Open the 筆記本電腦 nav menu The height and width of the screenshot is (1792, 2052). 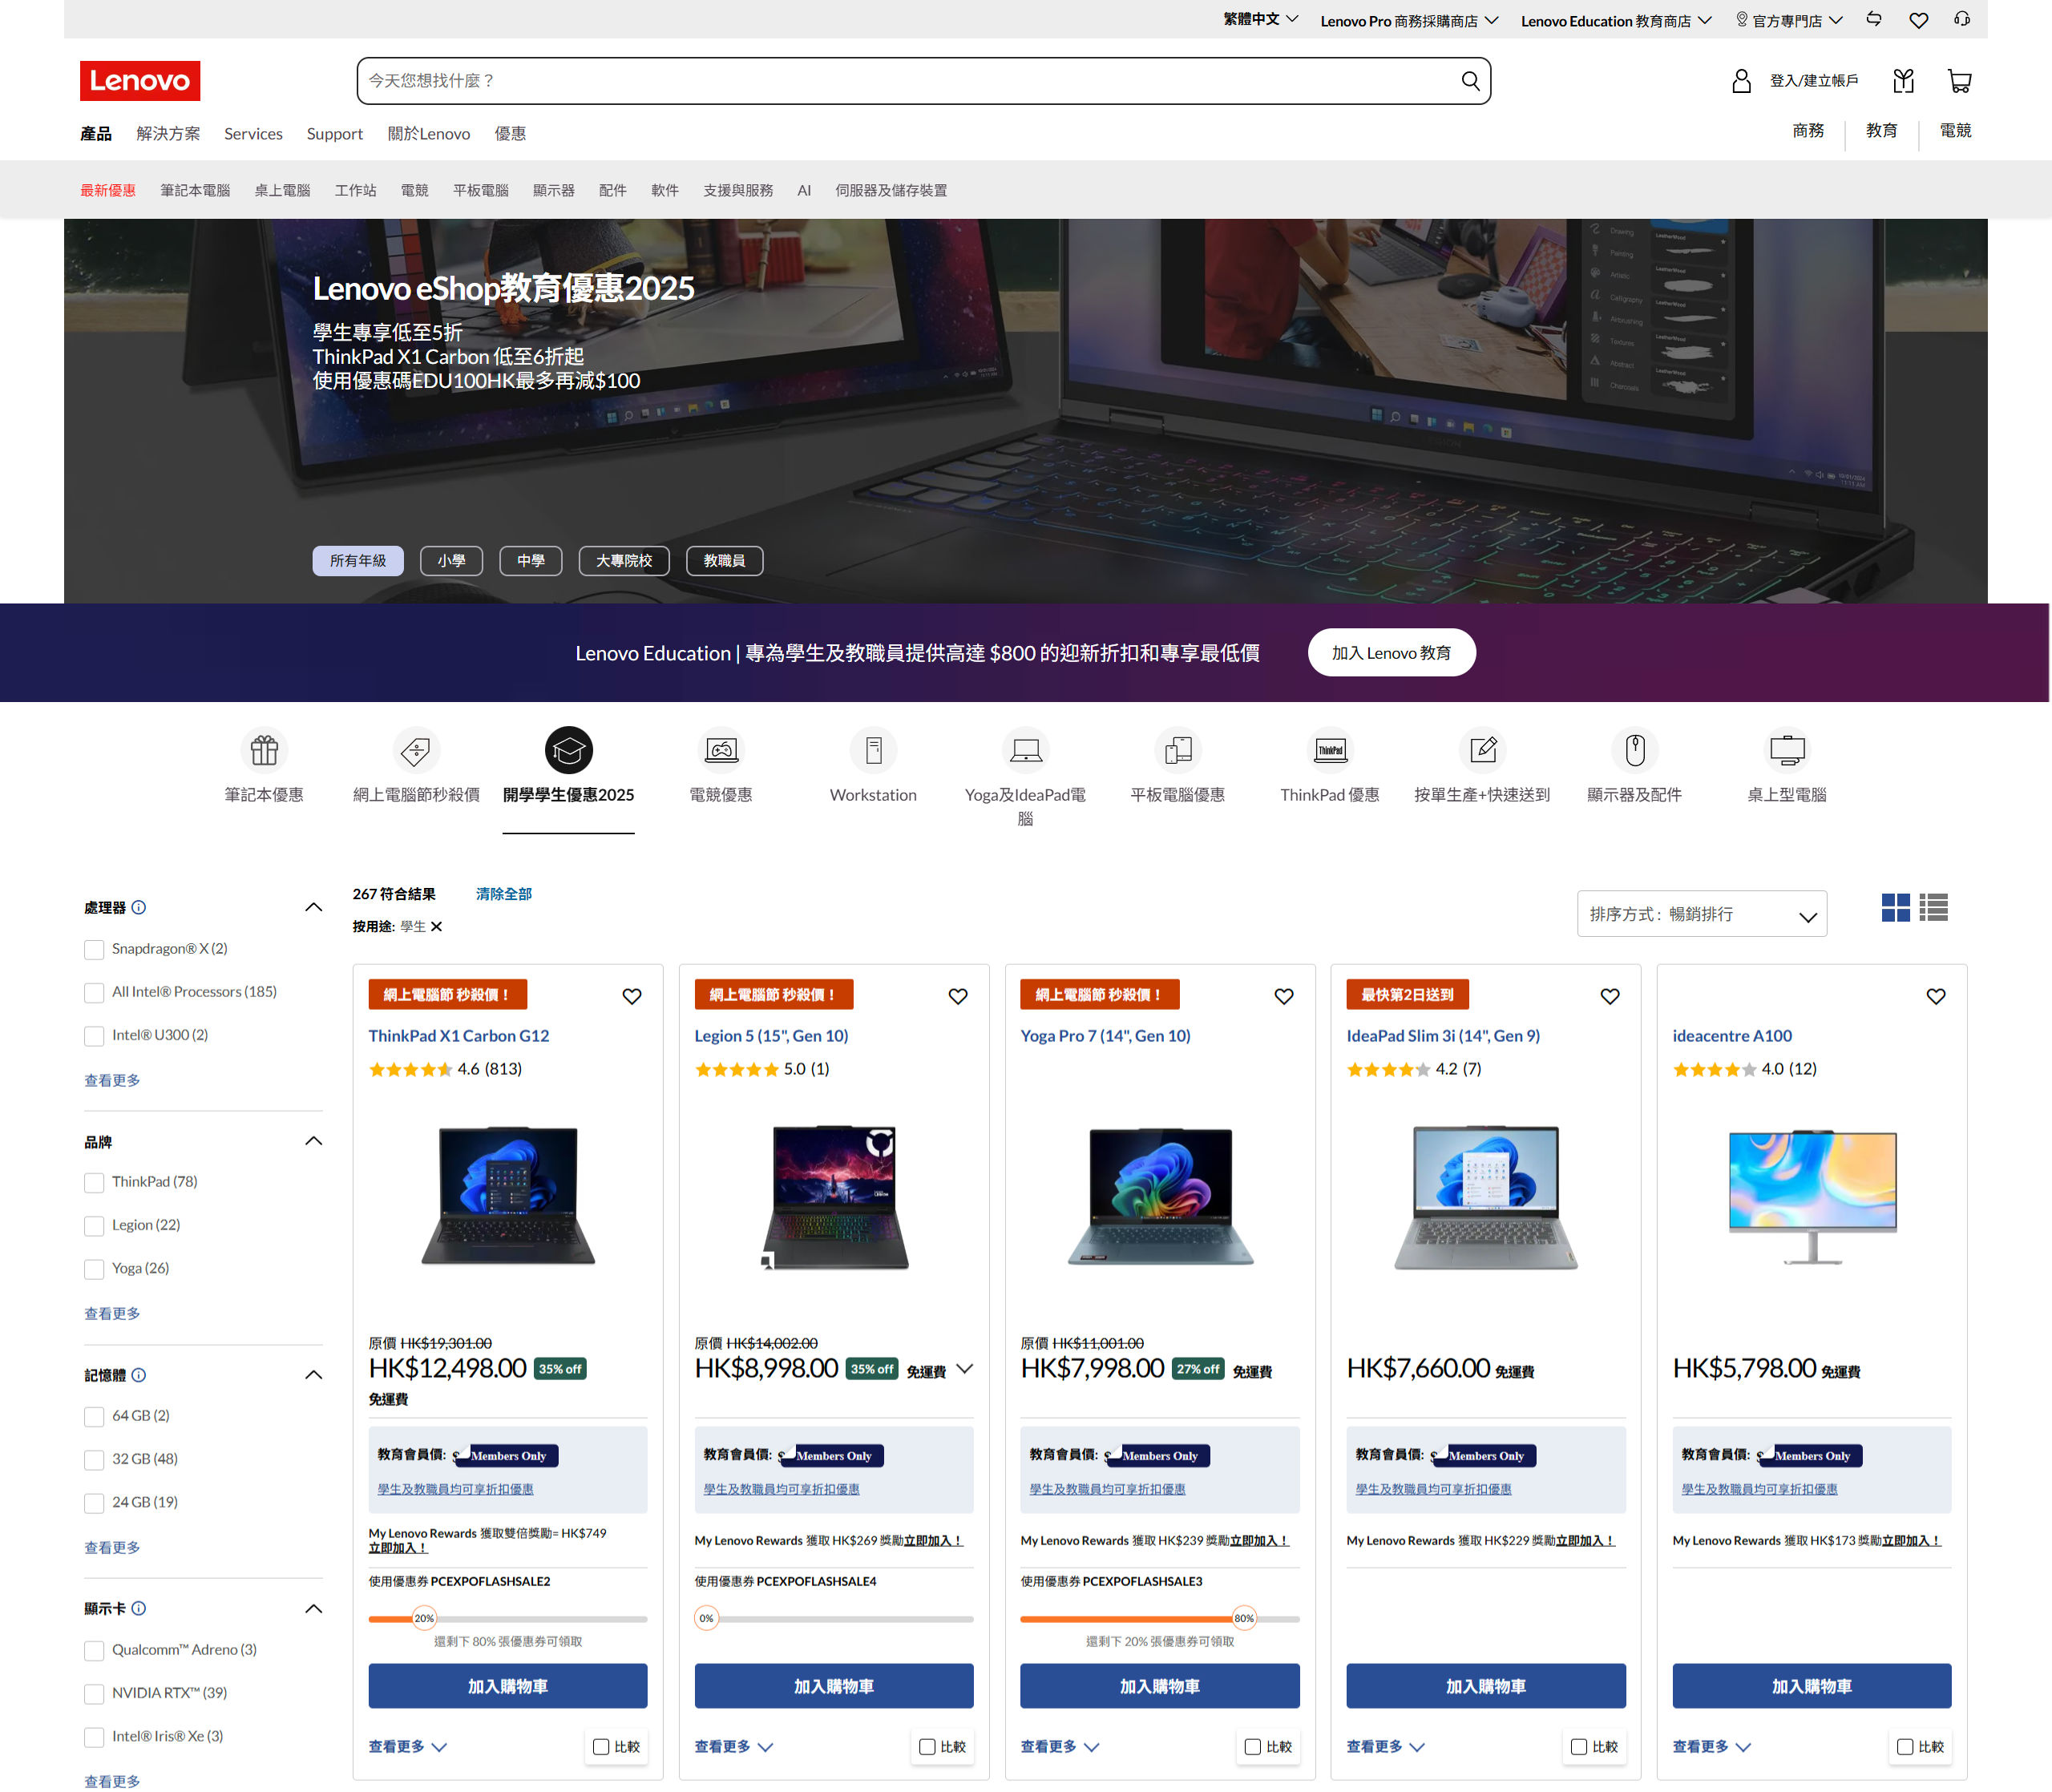click(x=195, y=190)
